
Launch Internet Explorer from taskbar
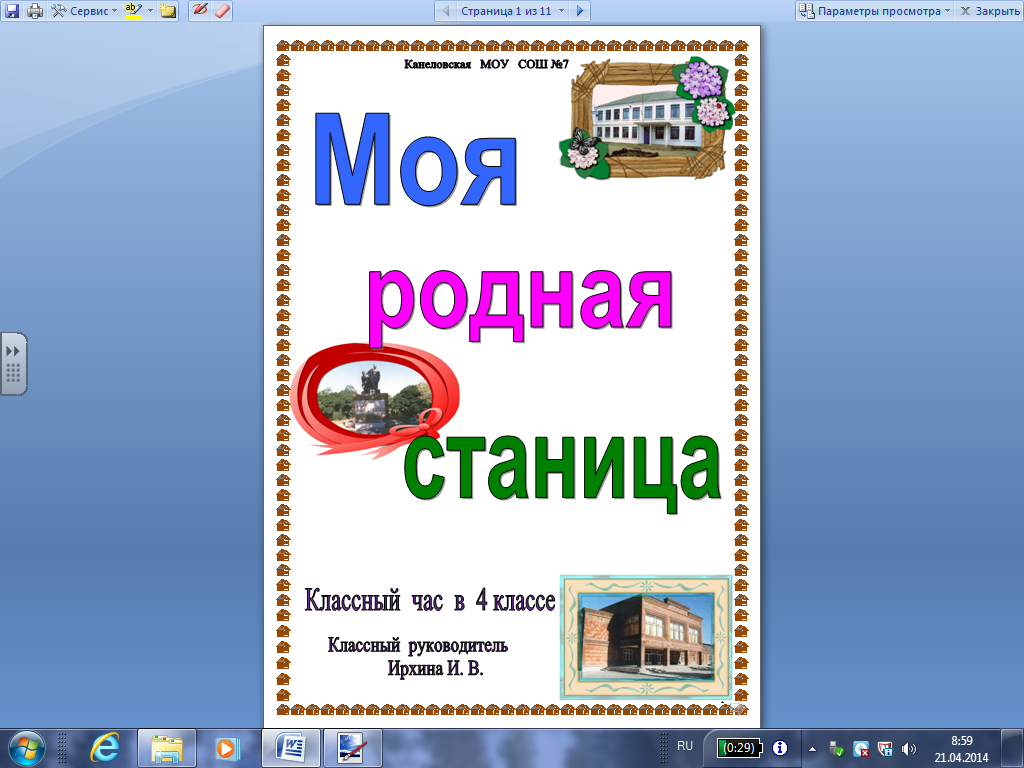tap(105, 748)
